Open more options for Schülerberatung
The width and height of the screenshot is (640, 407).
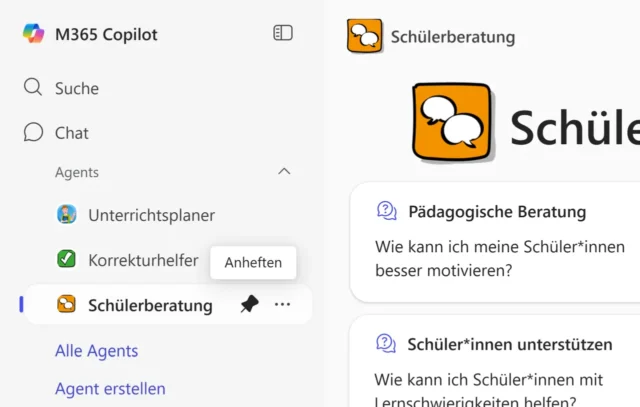[283, 305]
